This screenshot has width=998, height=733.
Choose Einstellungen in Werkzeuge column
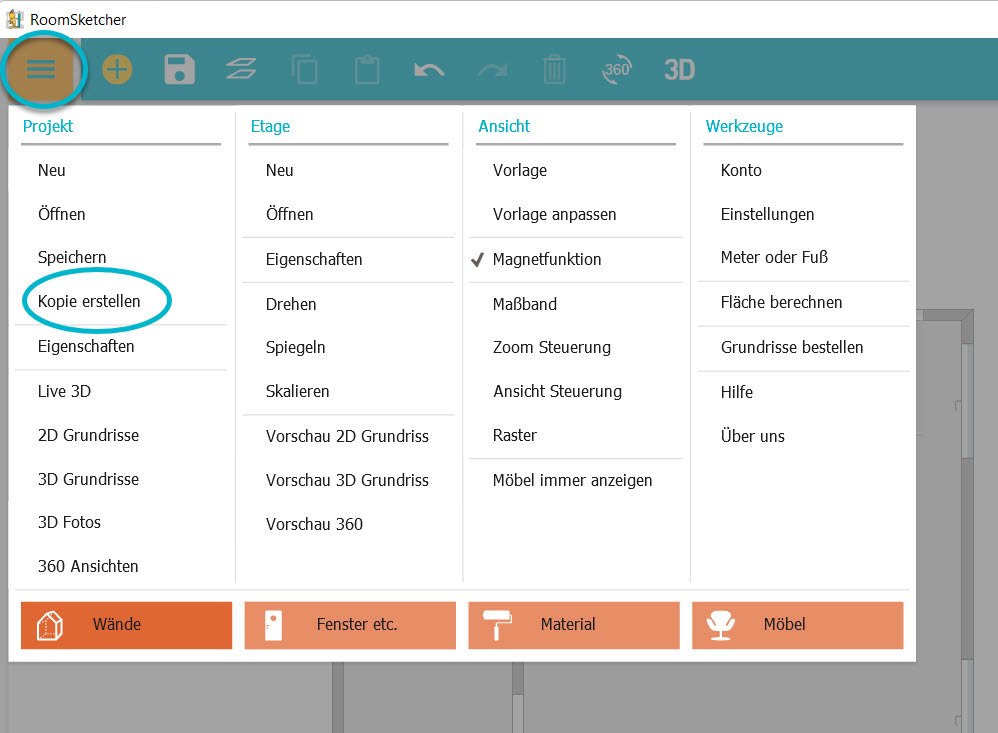point(767,214)
